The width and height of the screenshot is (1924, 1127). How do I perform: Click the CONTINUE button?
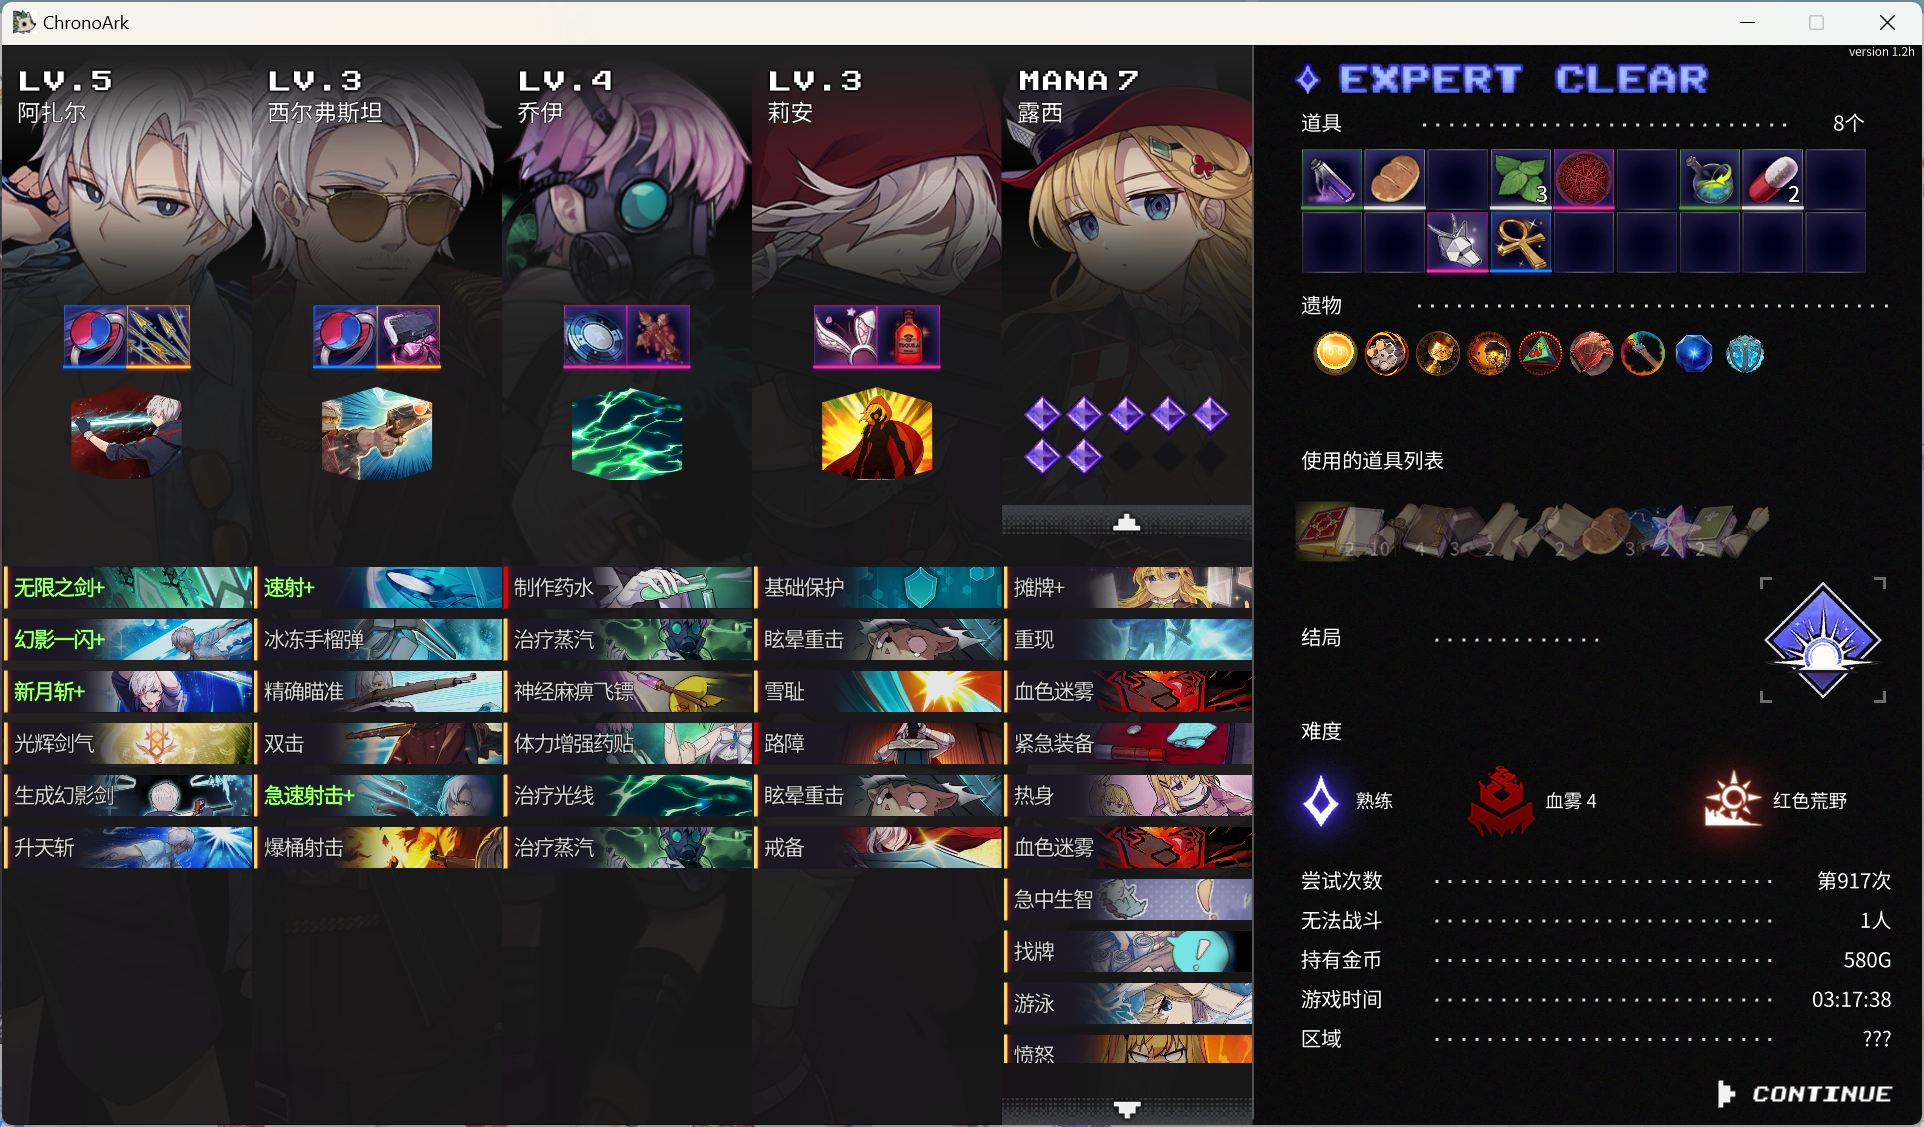click(x=1804, y=1094)
